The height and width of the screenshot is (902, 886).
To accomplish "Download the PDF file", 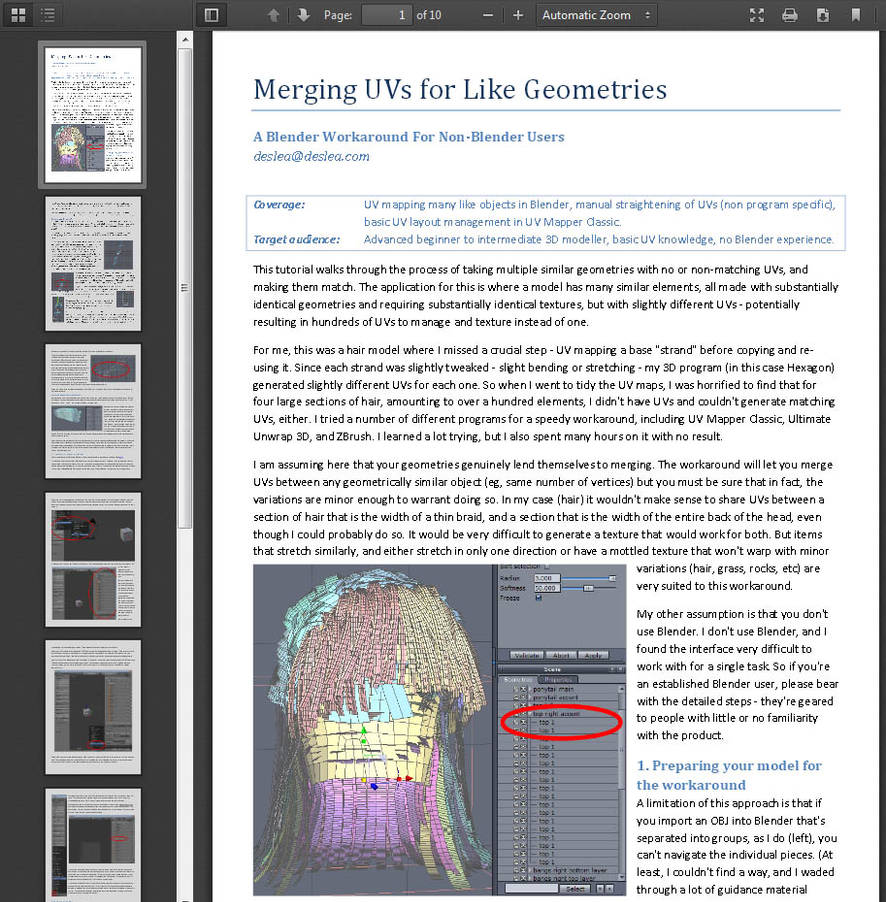I will click(x=822, y=15).
